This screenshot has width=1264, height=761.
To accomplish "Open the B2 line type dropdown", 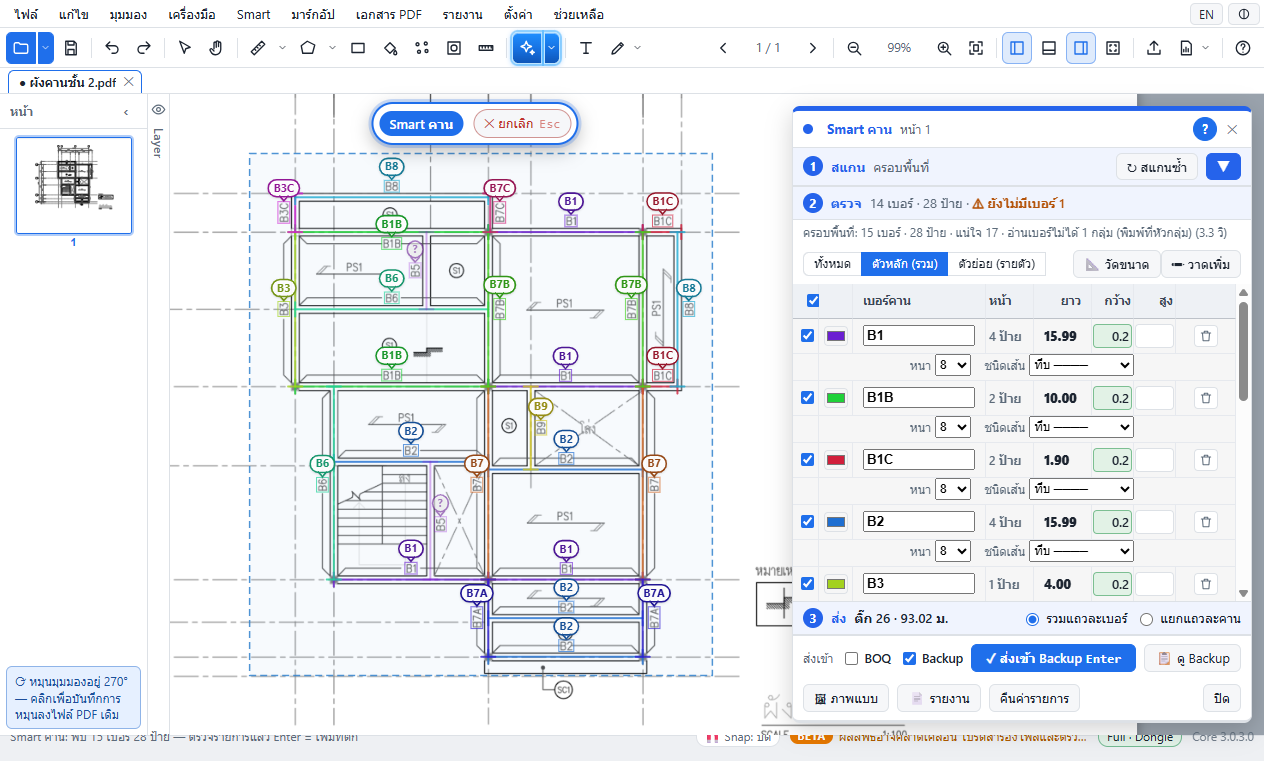I will pos(1081,551).
